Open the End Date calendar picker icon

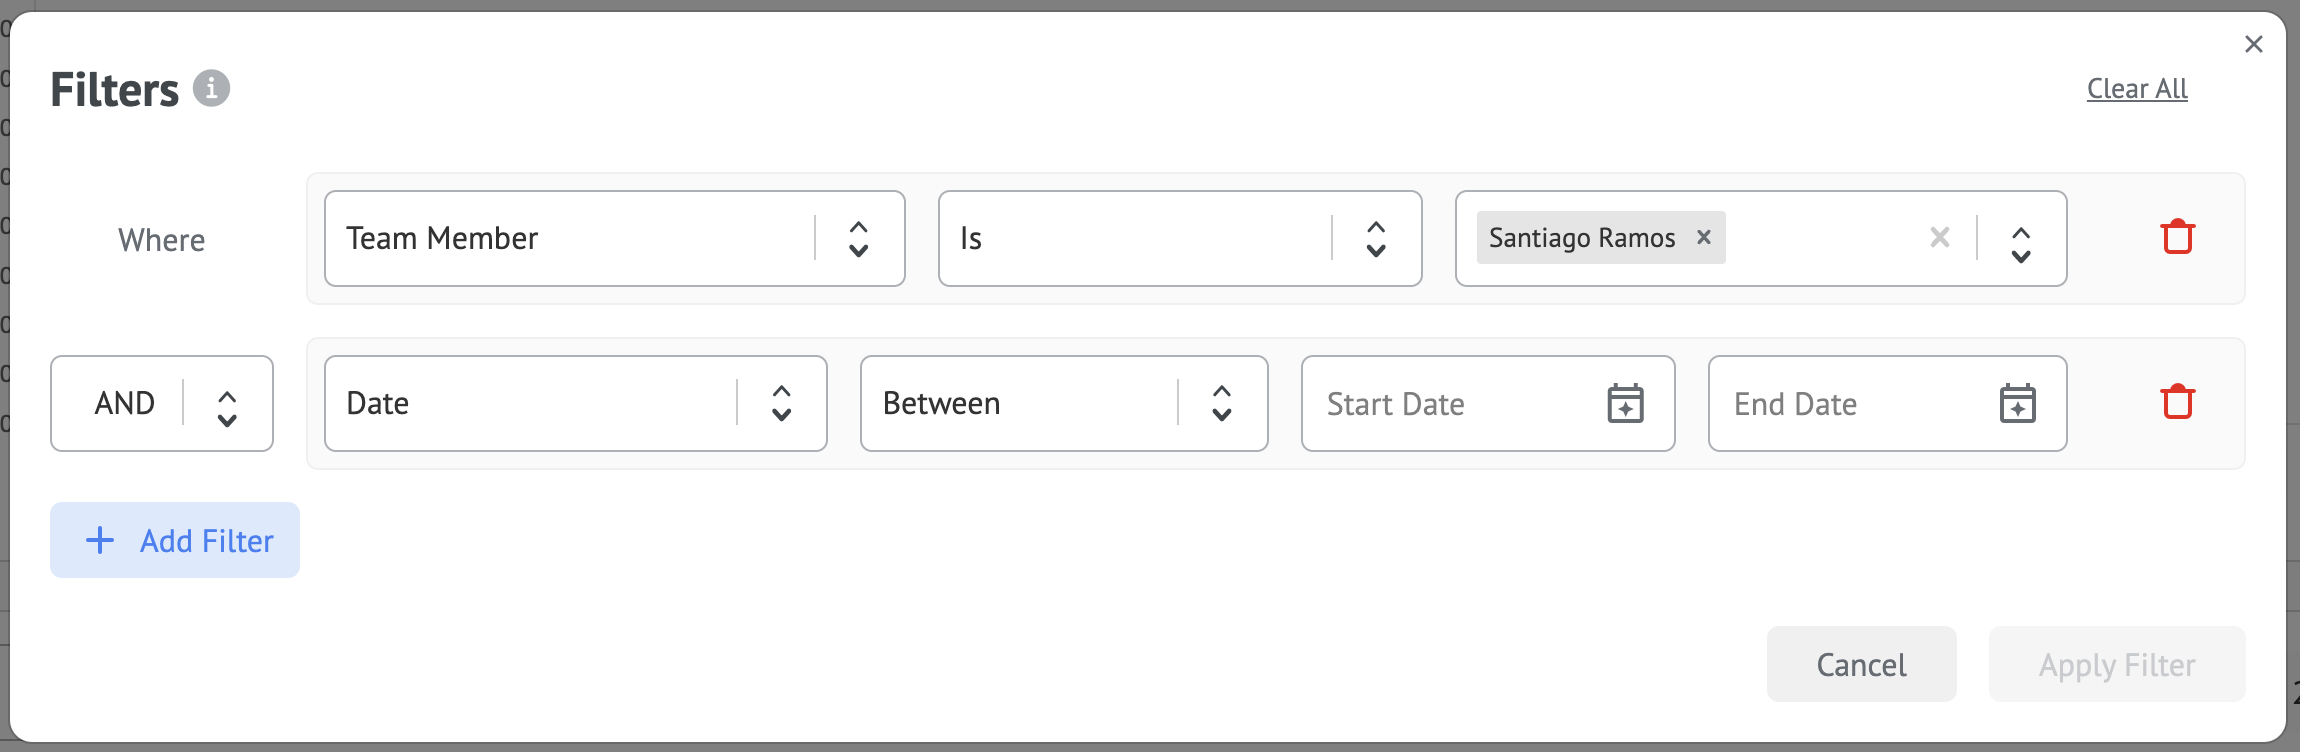(2017, 404)
